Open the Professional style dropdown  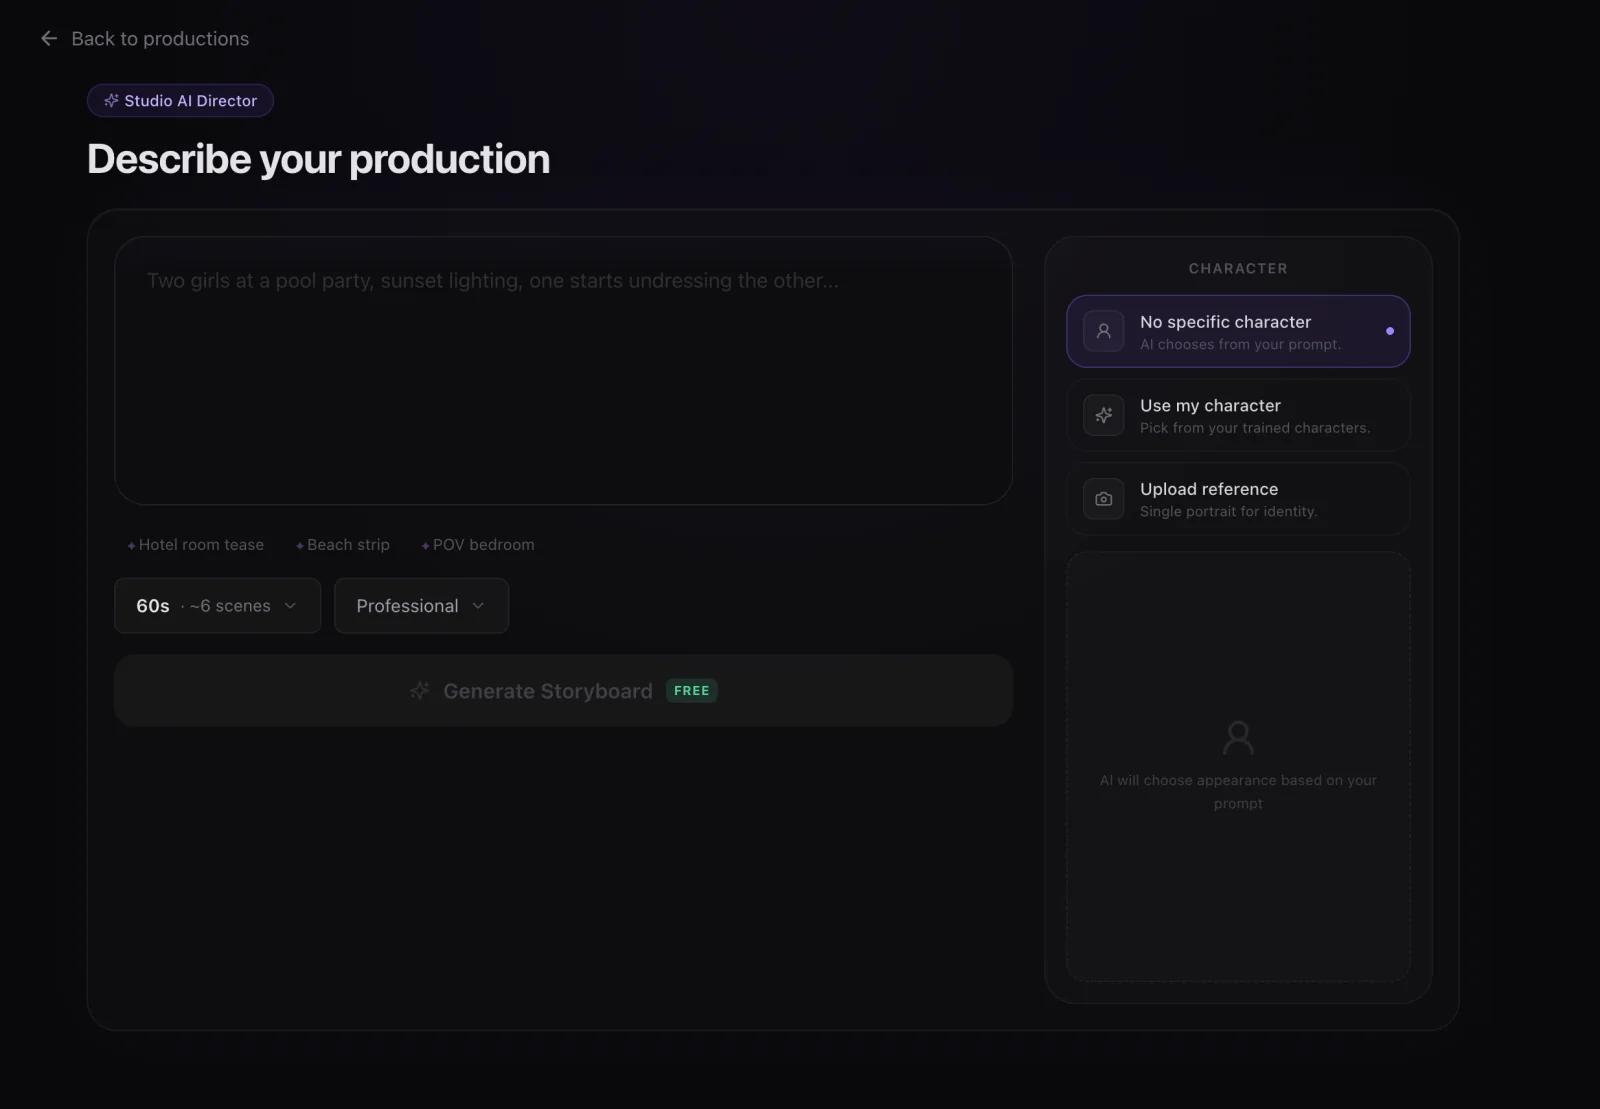(x=421, y=605)
